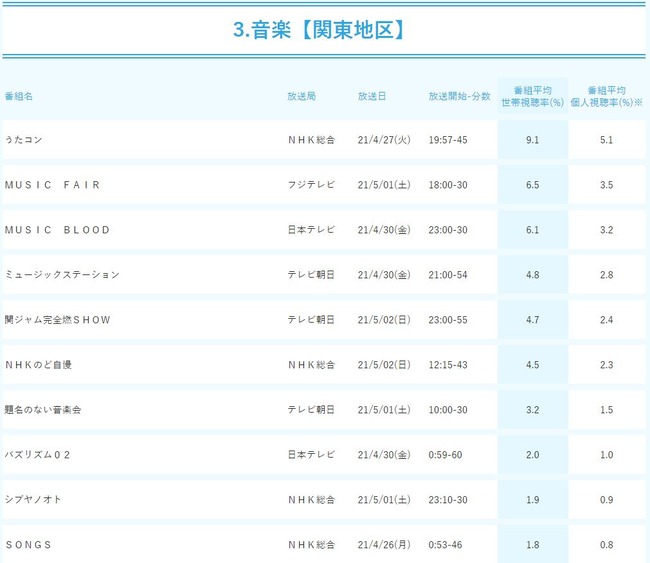Click household rating 4.5
The image size is (650, 563).
(x=533, y=364)
